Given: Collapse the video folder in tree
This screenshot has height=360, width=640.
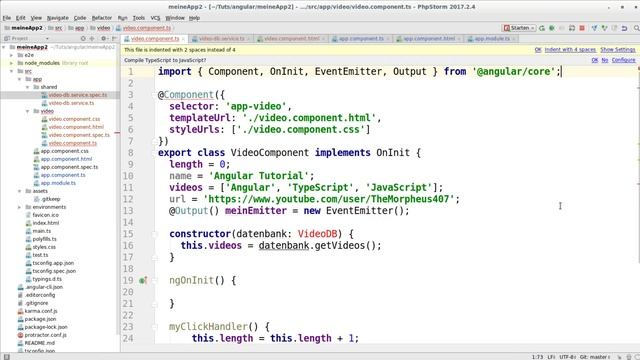Looking at the screenshot, I should (x=27, y=111).
